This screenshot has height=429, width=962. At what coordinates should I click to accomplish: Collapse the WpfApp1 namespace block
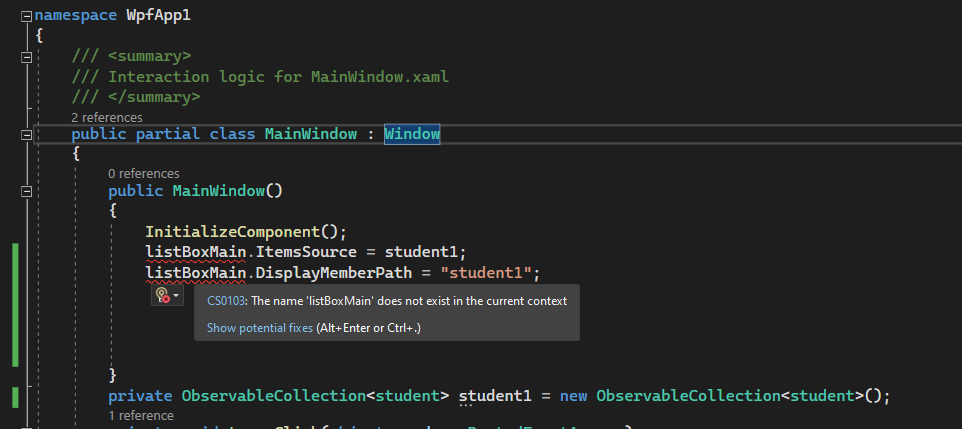26,17
